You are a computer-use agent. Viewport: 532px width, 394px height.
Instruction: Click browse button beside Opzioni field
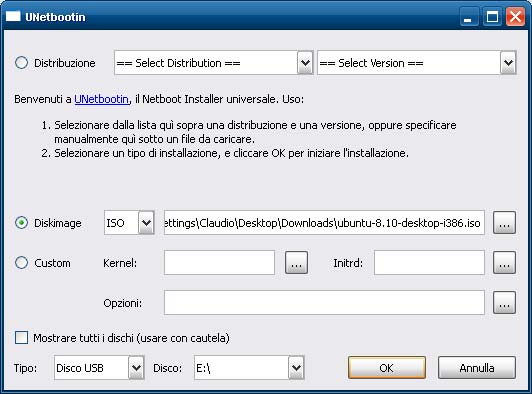(x=504, y=303)
